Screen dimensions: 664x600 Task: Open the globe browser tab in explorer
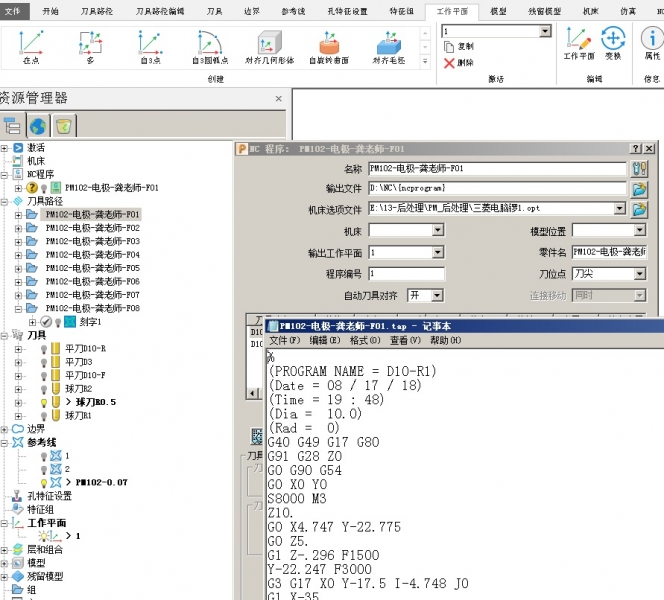38,126
